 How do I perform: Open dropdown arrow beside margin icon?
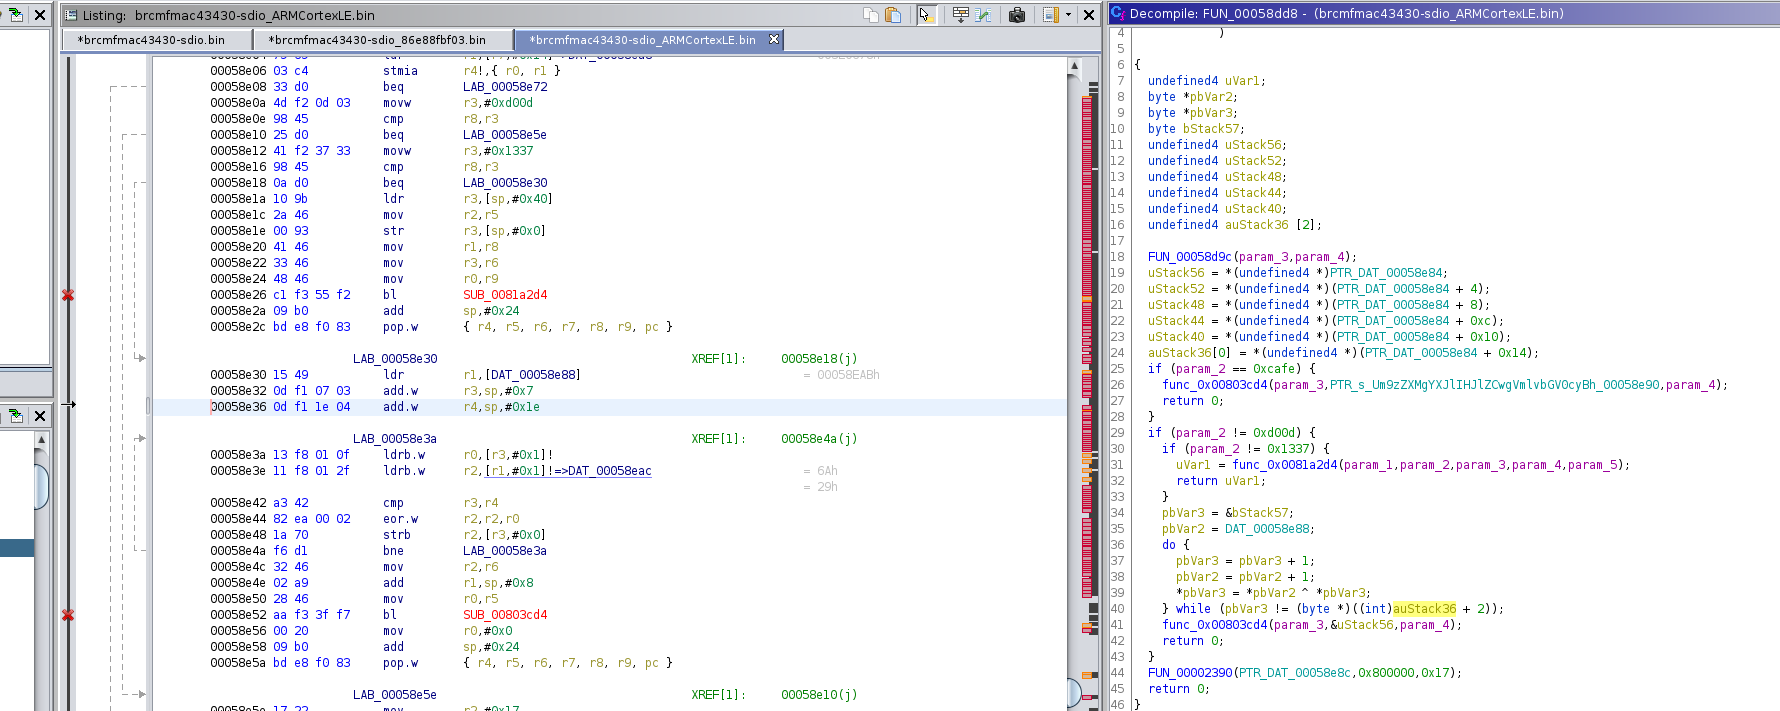click(x=1068, y=15)
